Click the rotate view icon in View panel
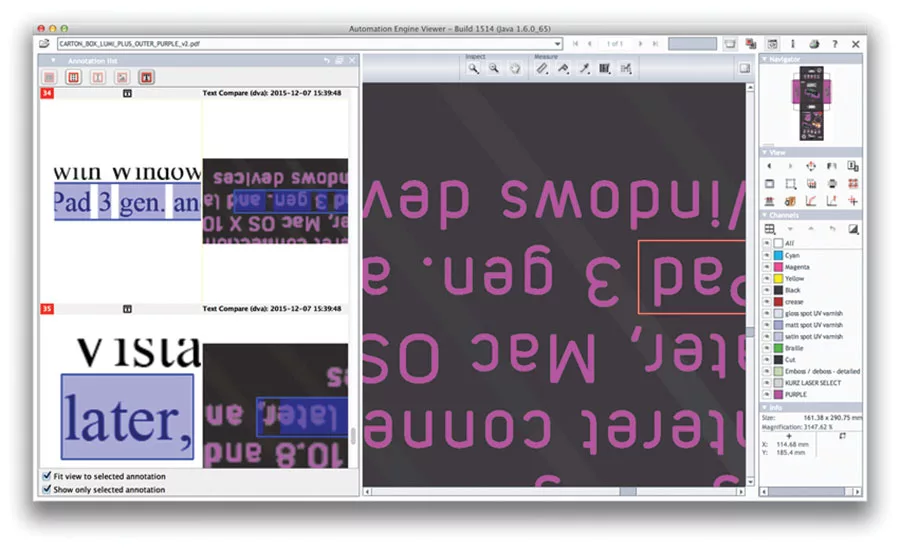 (810, 166)
